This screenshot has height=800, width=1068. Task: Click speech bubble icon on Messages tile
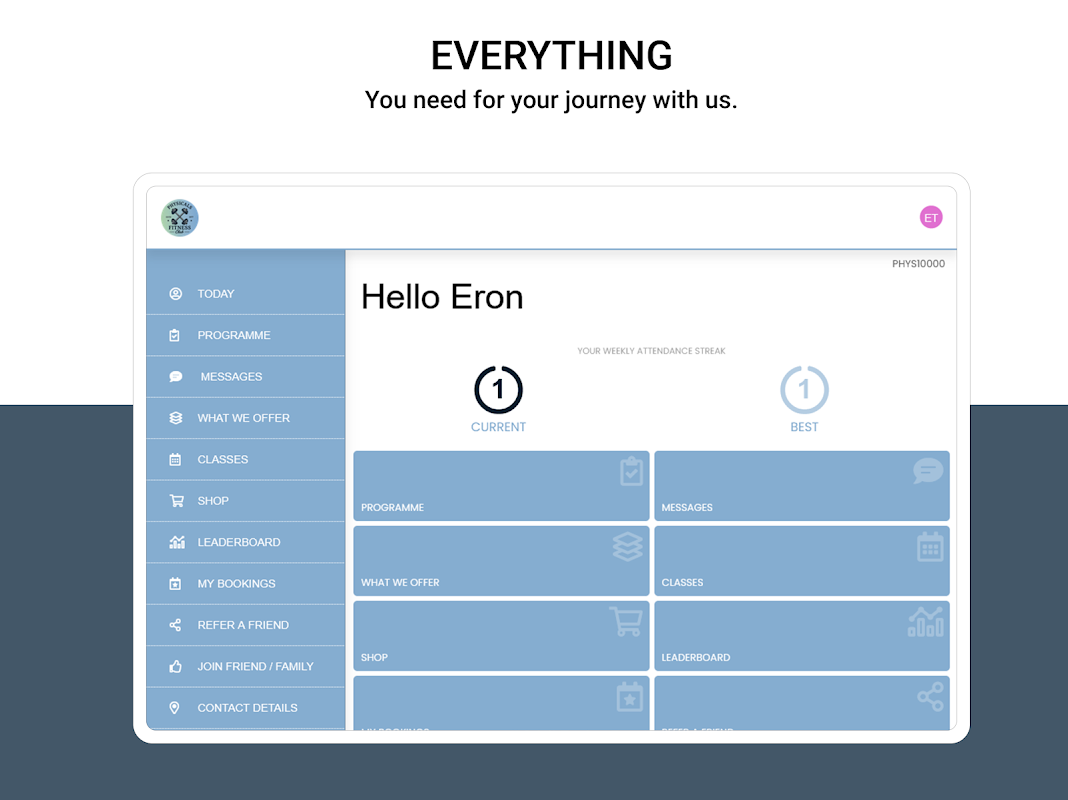tap(928, 471)
